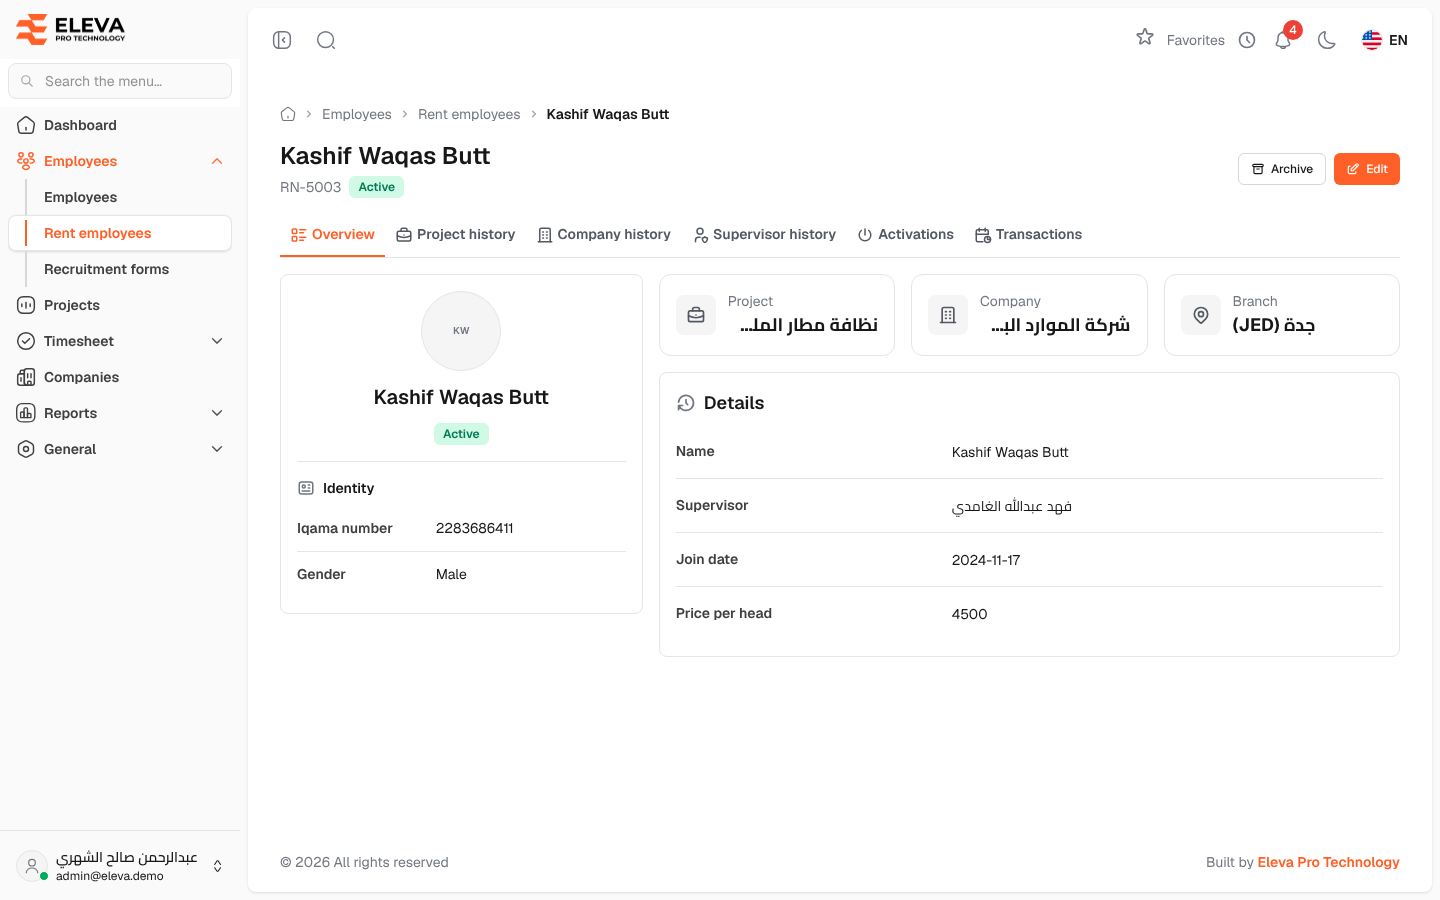
Task: Click the Archive button
Action: tap(1282, 169)
